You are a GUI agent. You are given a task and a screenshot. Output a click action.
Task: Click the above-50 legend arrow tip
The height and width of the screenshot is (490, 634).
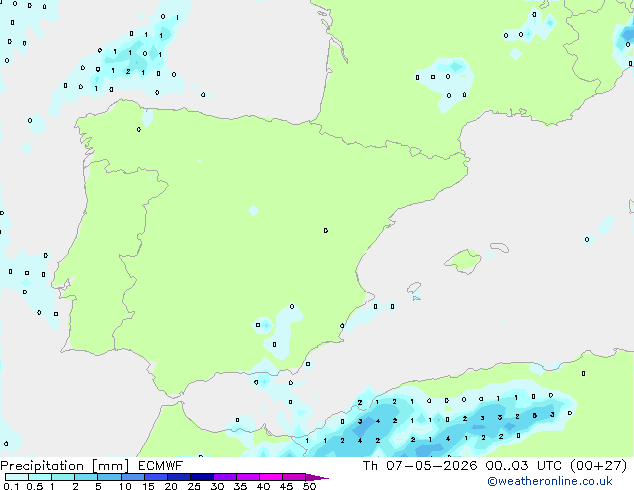[x=317, y=477]
